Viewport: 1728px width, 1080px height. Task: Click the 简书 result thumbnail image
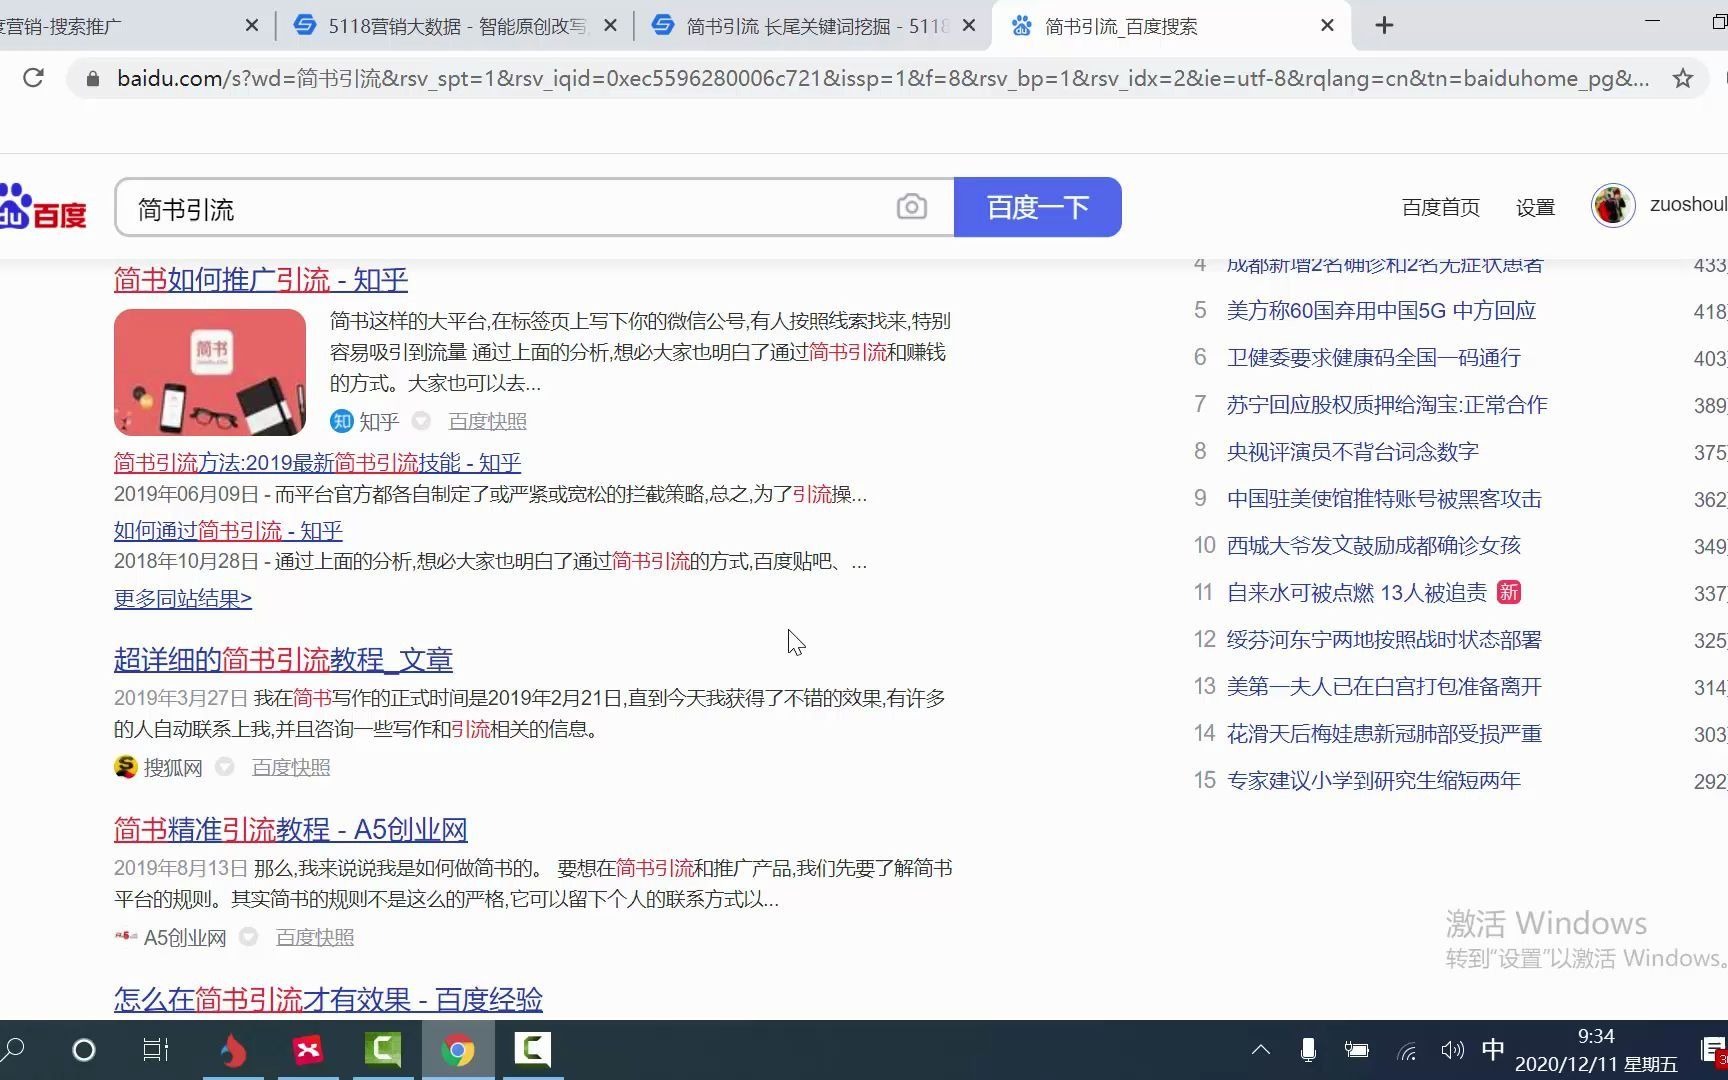pos(210,372)
